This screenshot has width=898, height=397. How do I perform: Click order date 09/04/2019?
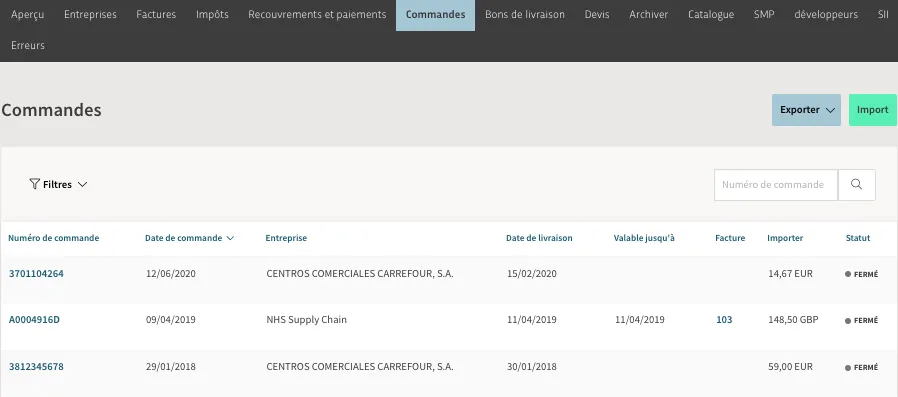click(171, 320)
